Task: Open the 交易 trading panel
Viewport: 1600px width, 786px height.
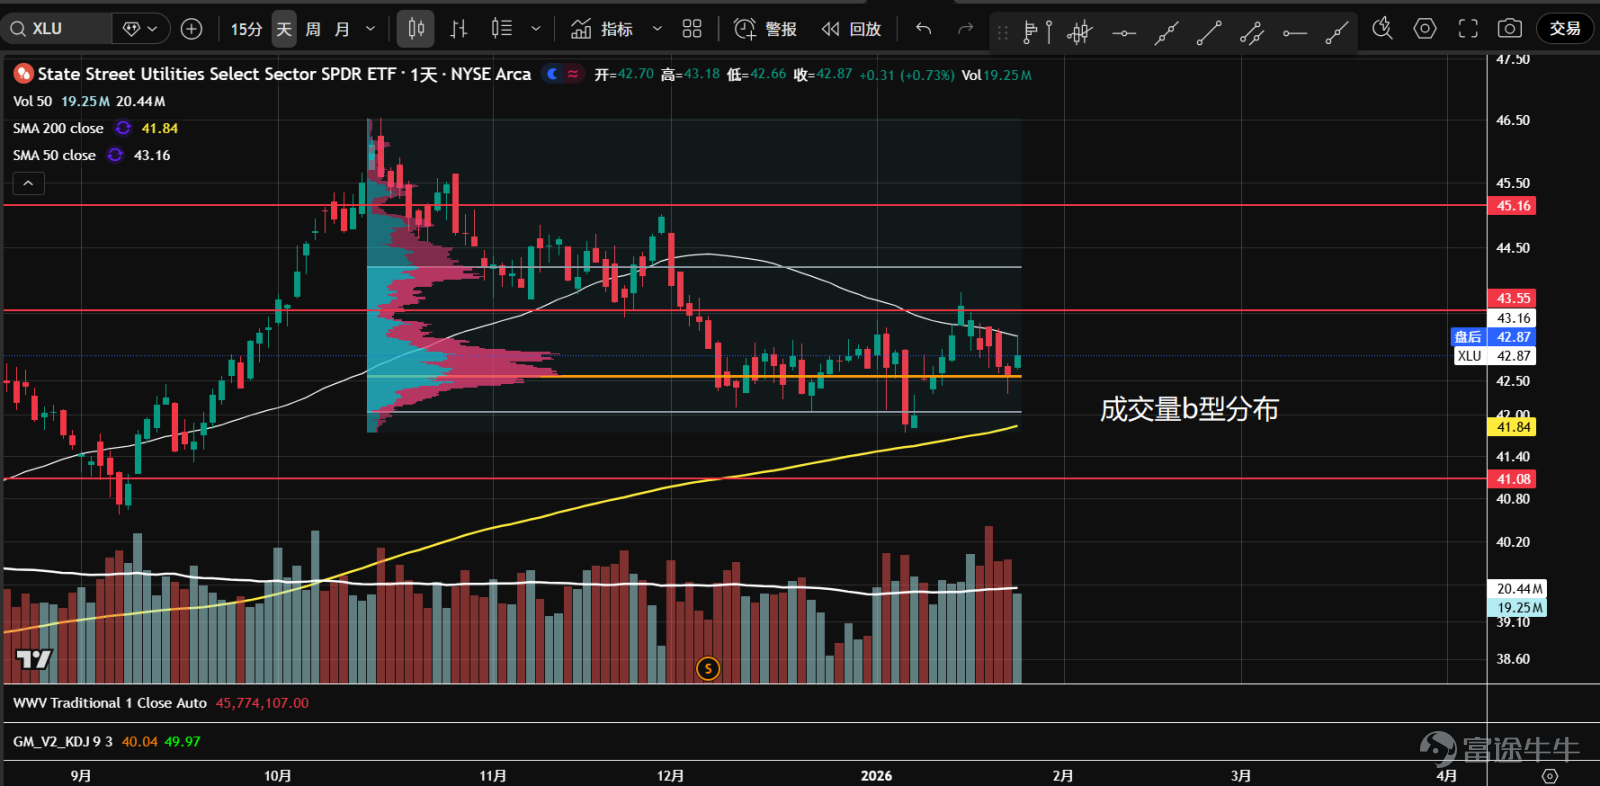Action: tap(1565, 29)
